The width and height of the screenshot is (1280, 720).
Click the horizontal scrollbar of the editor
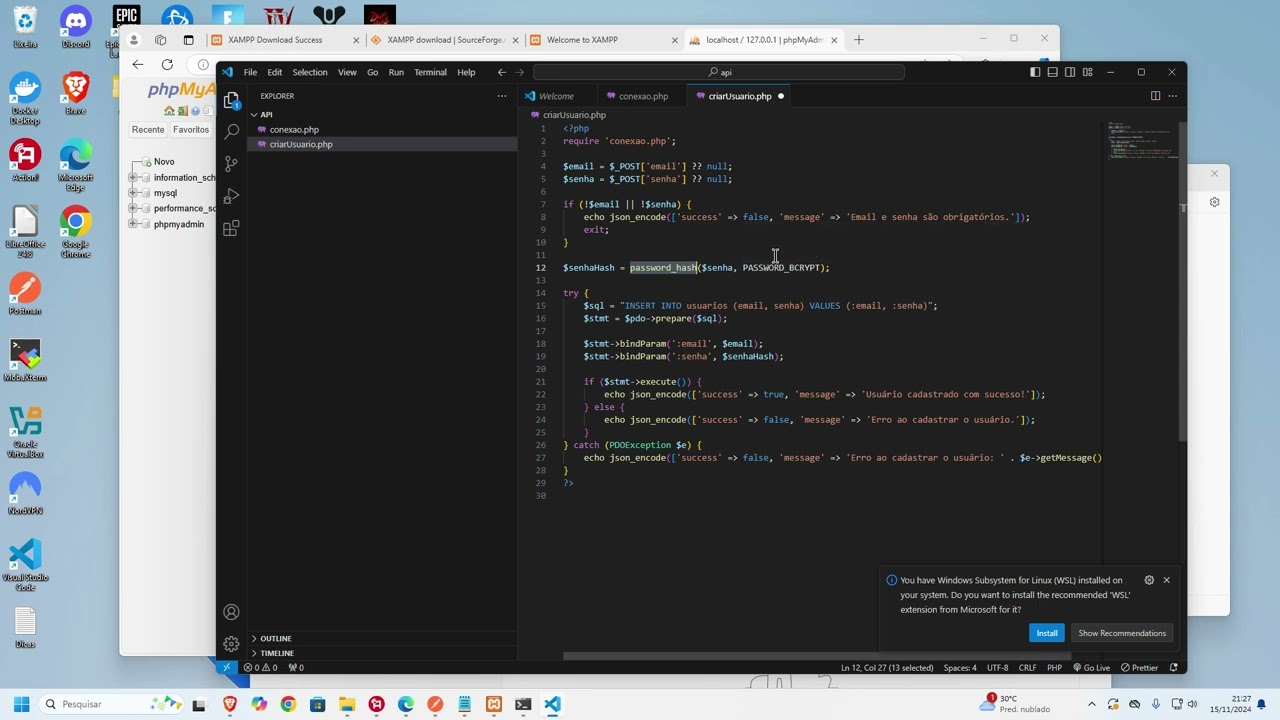click(x=816, y=657)
